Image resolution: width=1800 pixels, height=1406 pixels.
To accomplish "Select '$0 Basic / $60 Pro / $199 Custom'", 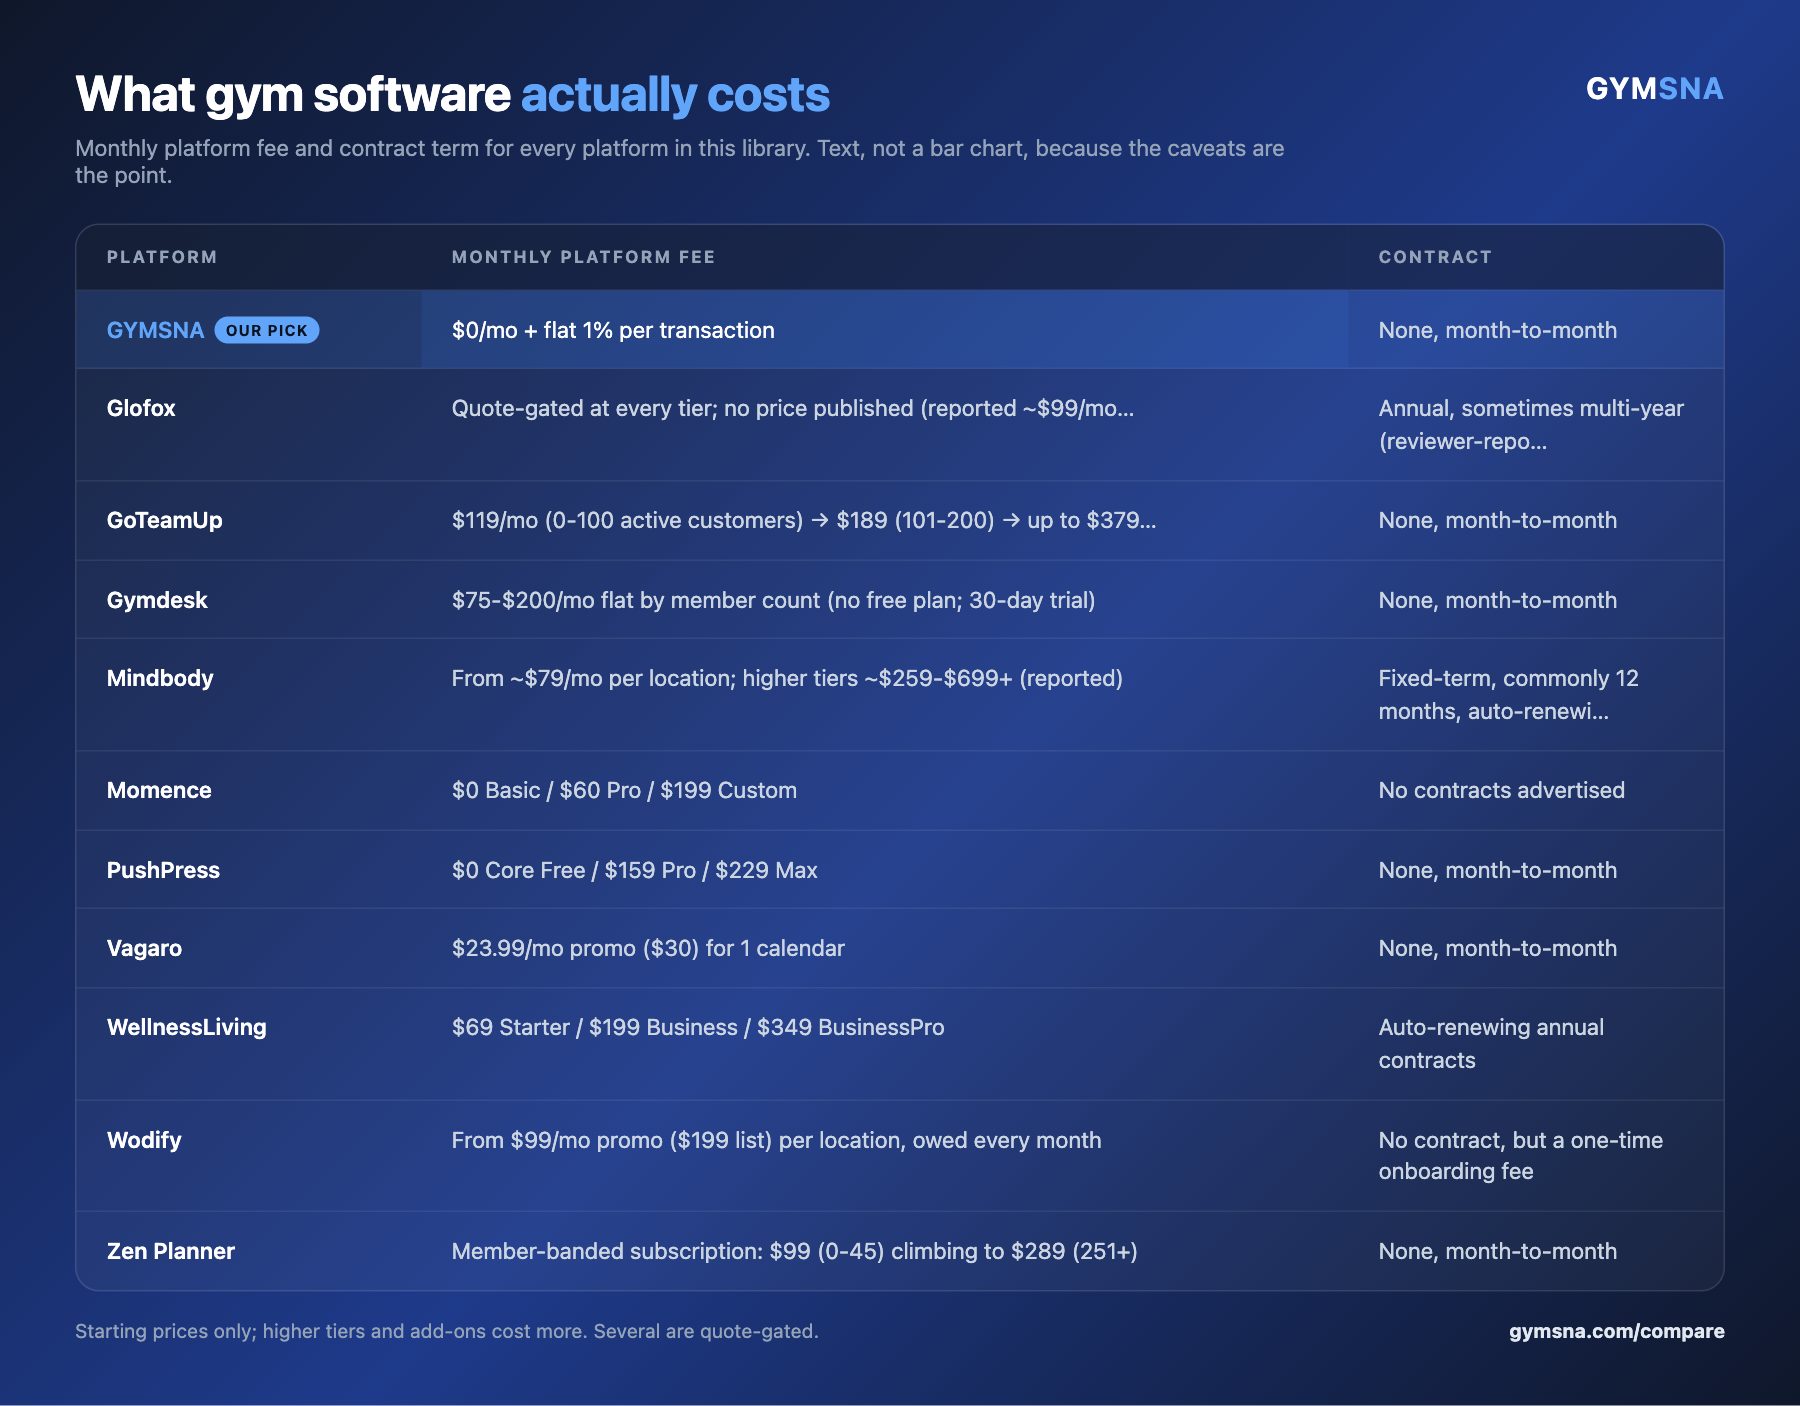I will pos(624,790).
